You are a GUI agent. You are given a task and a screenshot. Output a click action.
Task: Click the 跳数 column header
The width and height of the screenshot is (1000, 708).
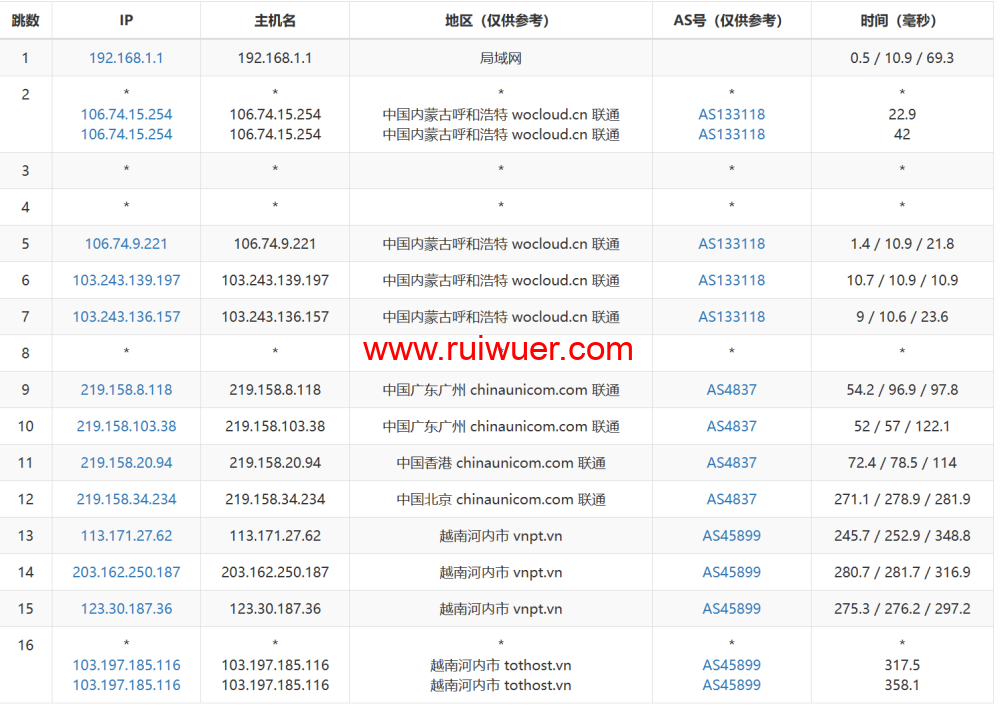tap(26, 20)
